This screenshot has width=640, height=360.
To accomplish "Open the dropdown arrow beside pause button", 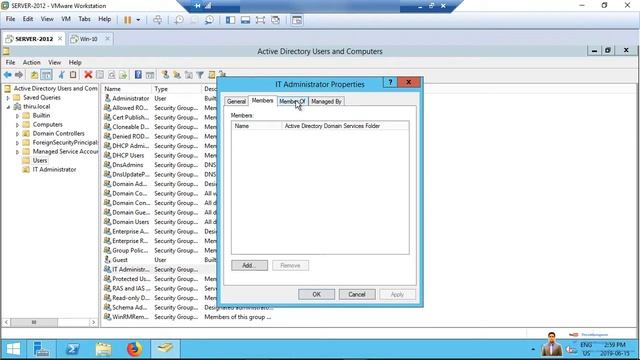I will coord(138,20).
